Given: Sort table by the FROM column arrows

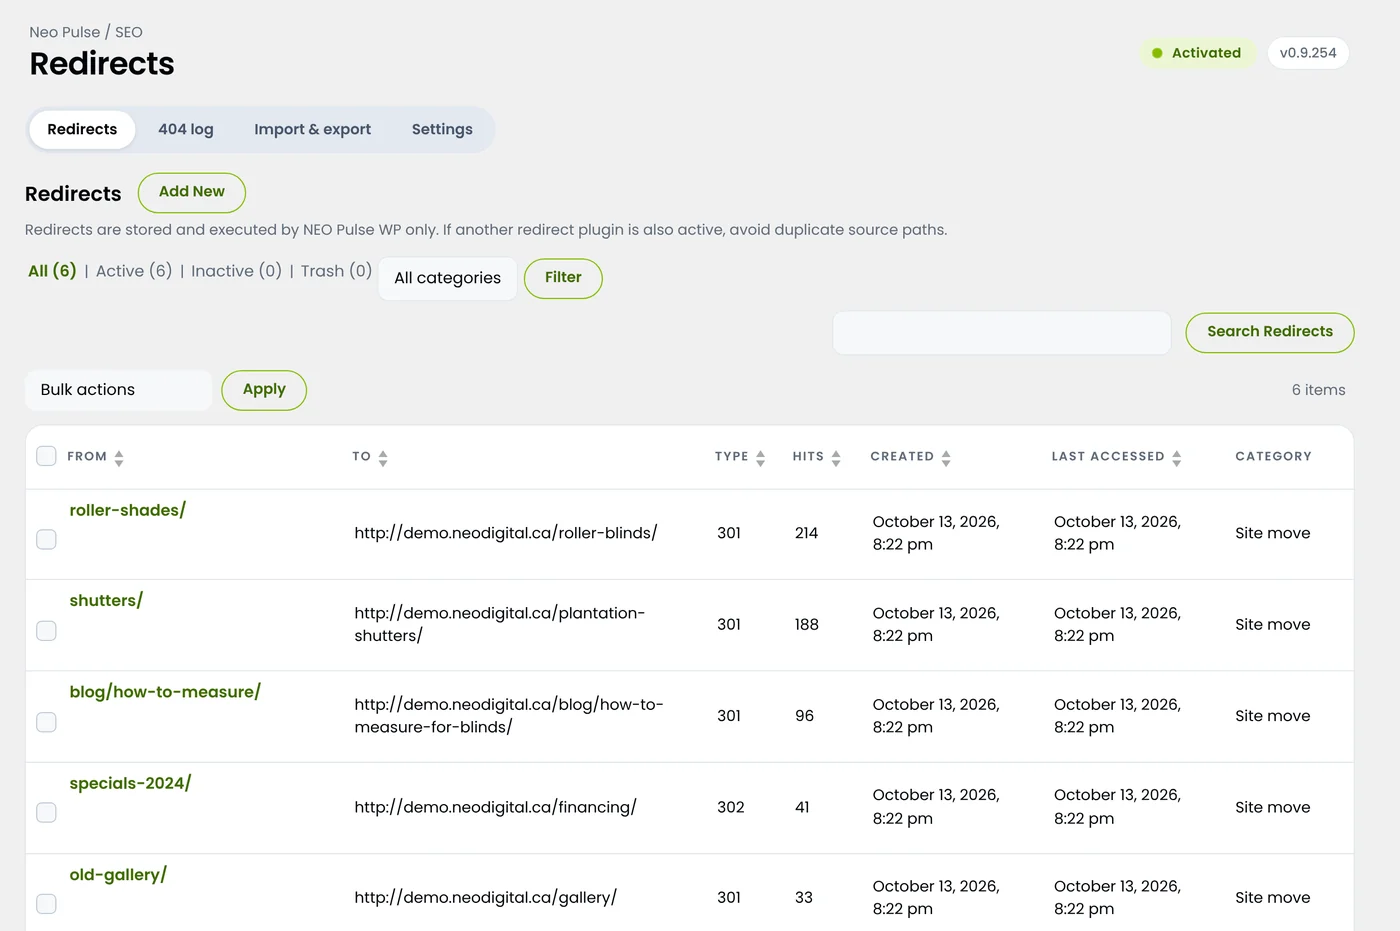Looking at the screenshot, I should [119, 458].
